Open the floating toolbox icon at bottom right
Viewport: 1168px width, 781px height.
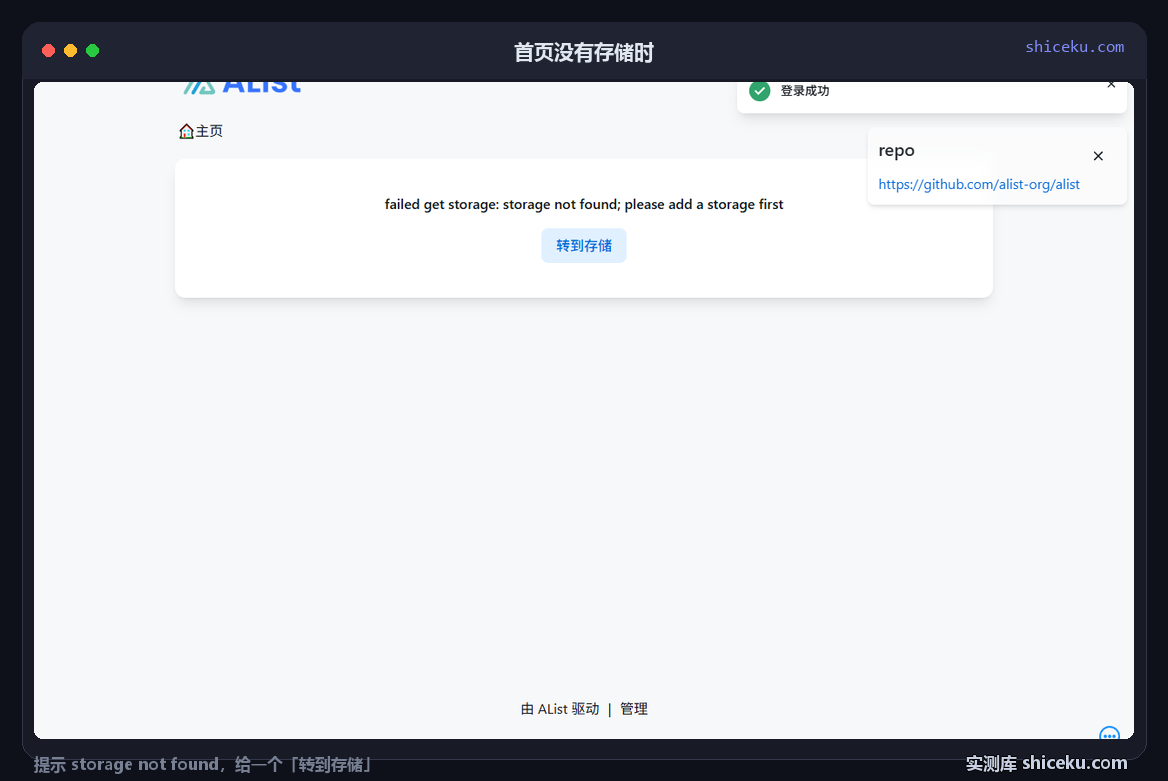pos(1109,733)
